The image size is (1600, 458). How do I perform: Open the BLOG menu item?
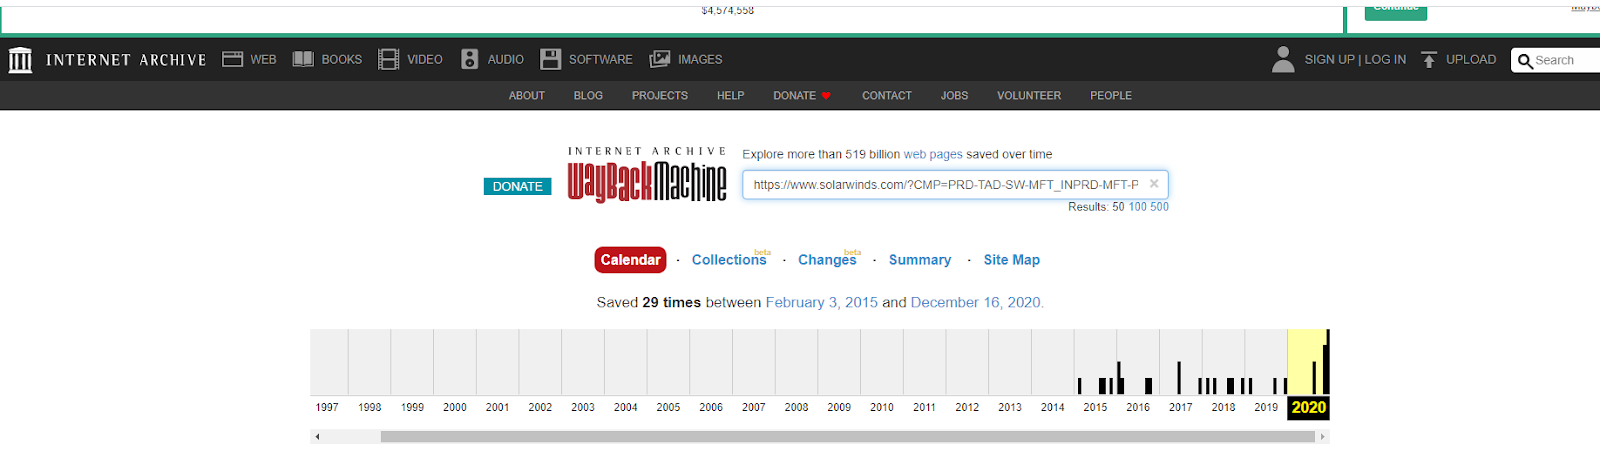588,96
